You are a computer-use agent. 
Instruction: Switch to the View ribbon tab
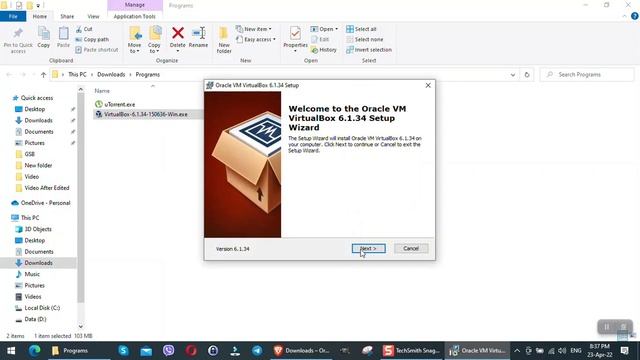coord(93,16)
